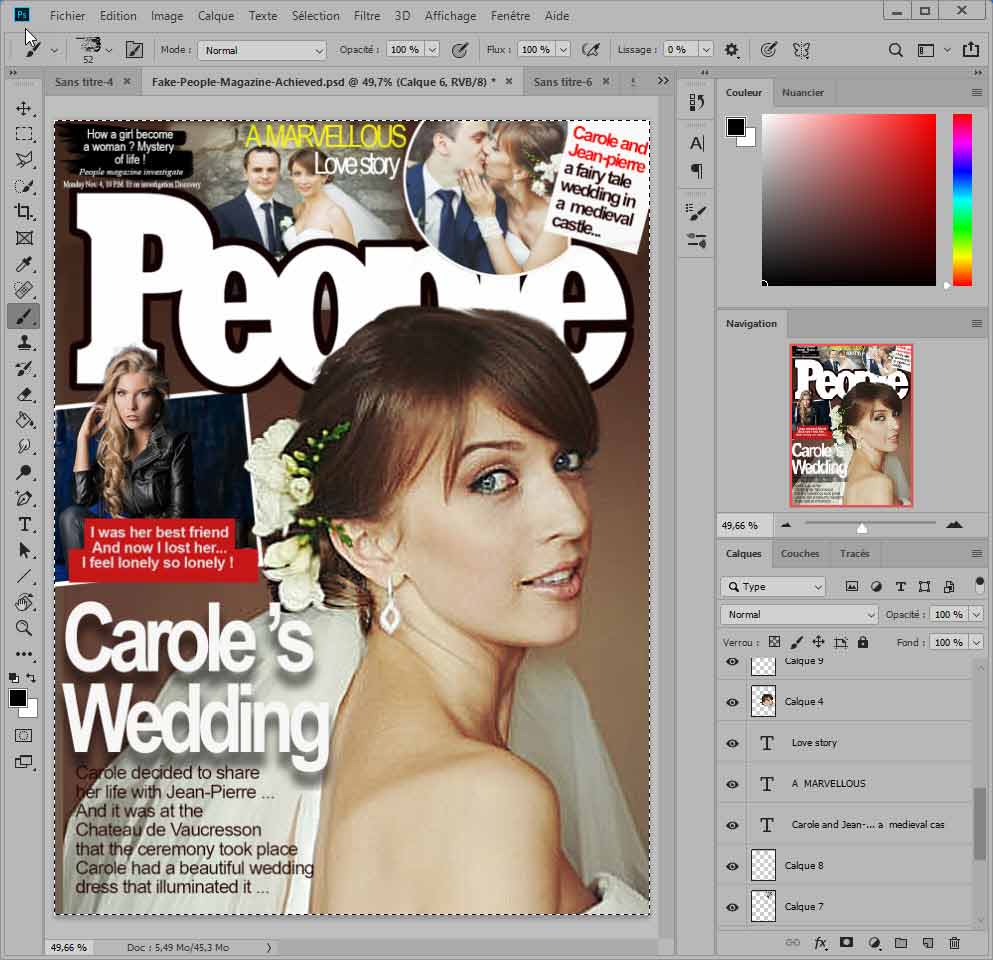Select the Calque 7 layer row

point(845,907)
